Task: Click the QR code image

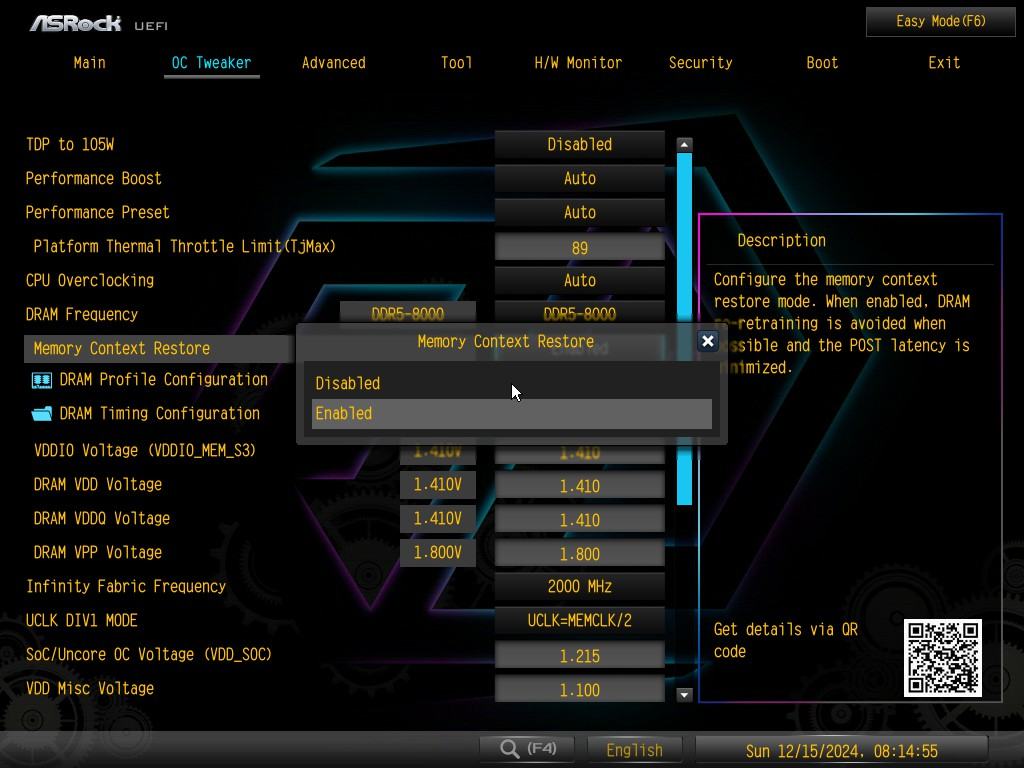Action: click(x=942, y=658)
